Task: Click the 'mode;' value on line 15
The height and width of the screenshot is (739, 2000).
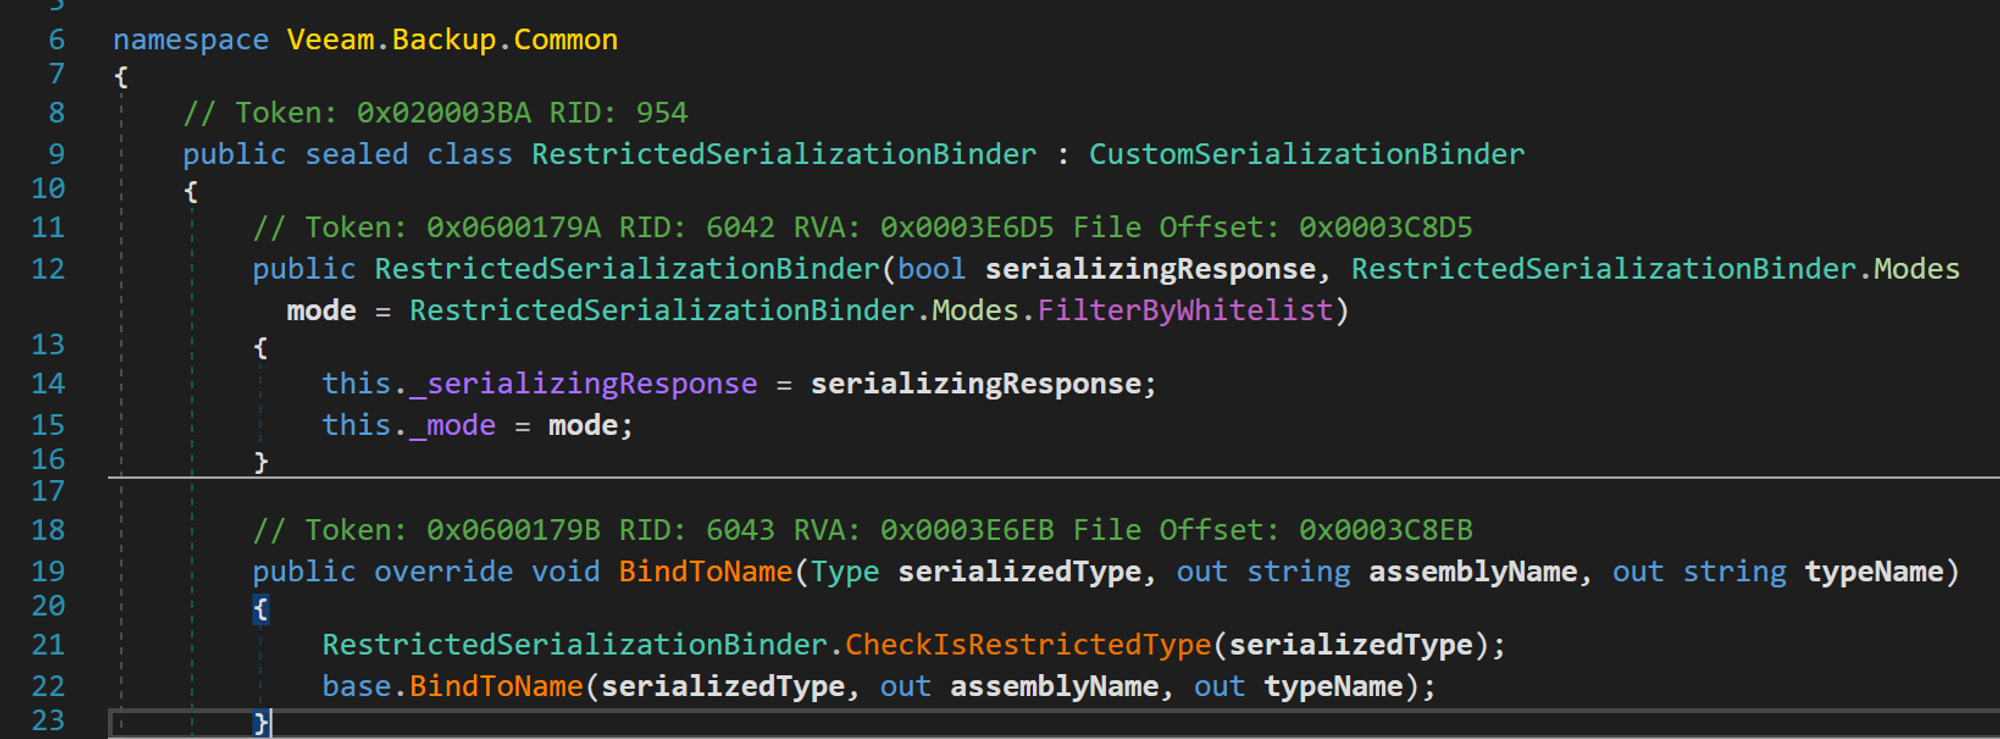Action: pos(590,426)
